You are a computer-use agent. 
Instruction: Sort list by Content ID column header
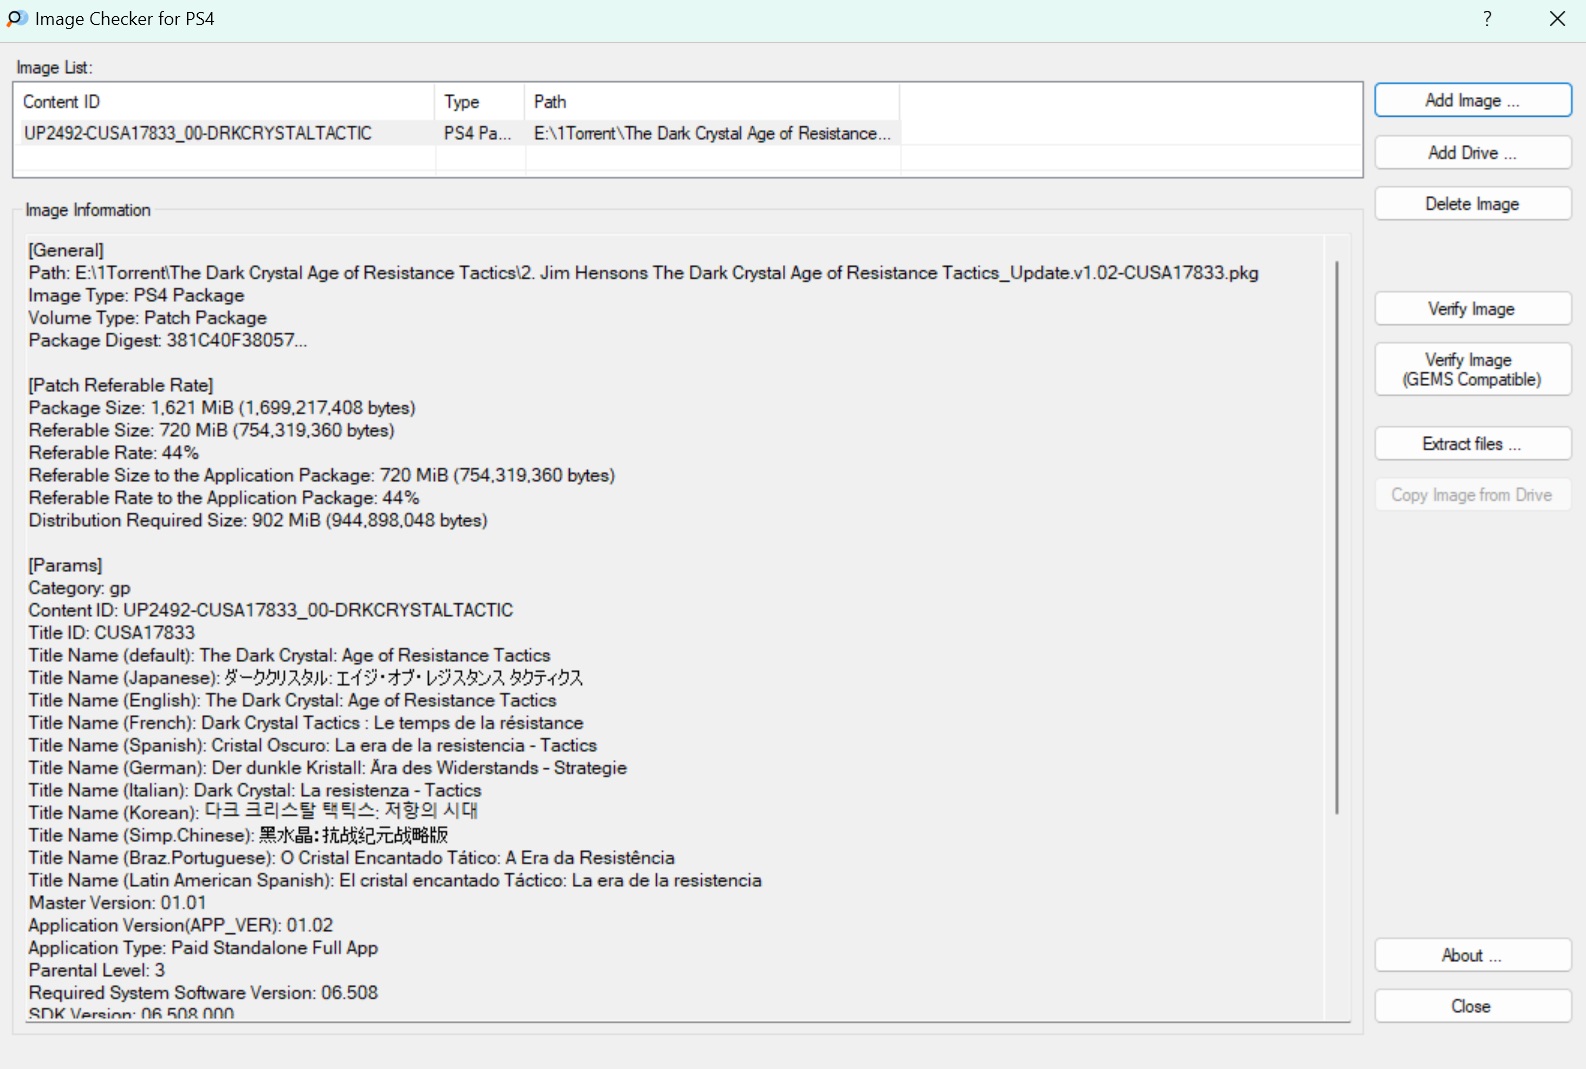pyautogui.click(x=225, y=102)
